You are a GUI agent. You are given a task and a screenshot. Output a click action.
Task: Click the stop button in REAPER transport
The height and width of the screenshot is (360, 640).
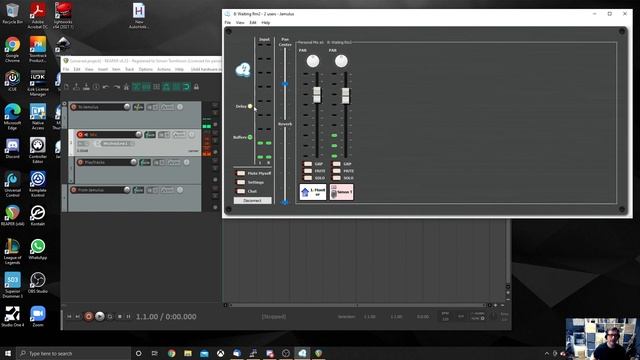(120, 316)
